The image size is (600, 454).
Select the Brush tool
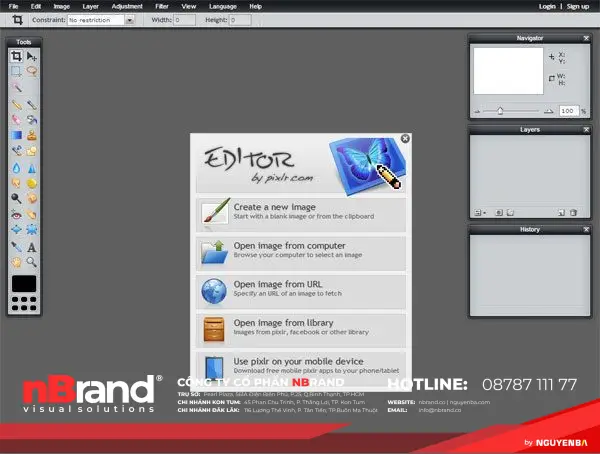(32, 105)
